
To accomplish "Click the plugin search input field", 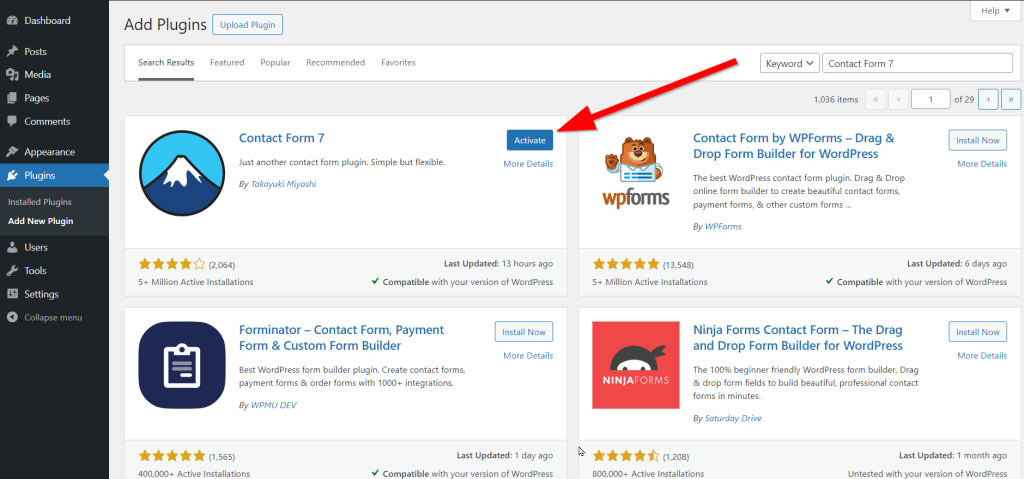I will (917, 63).
